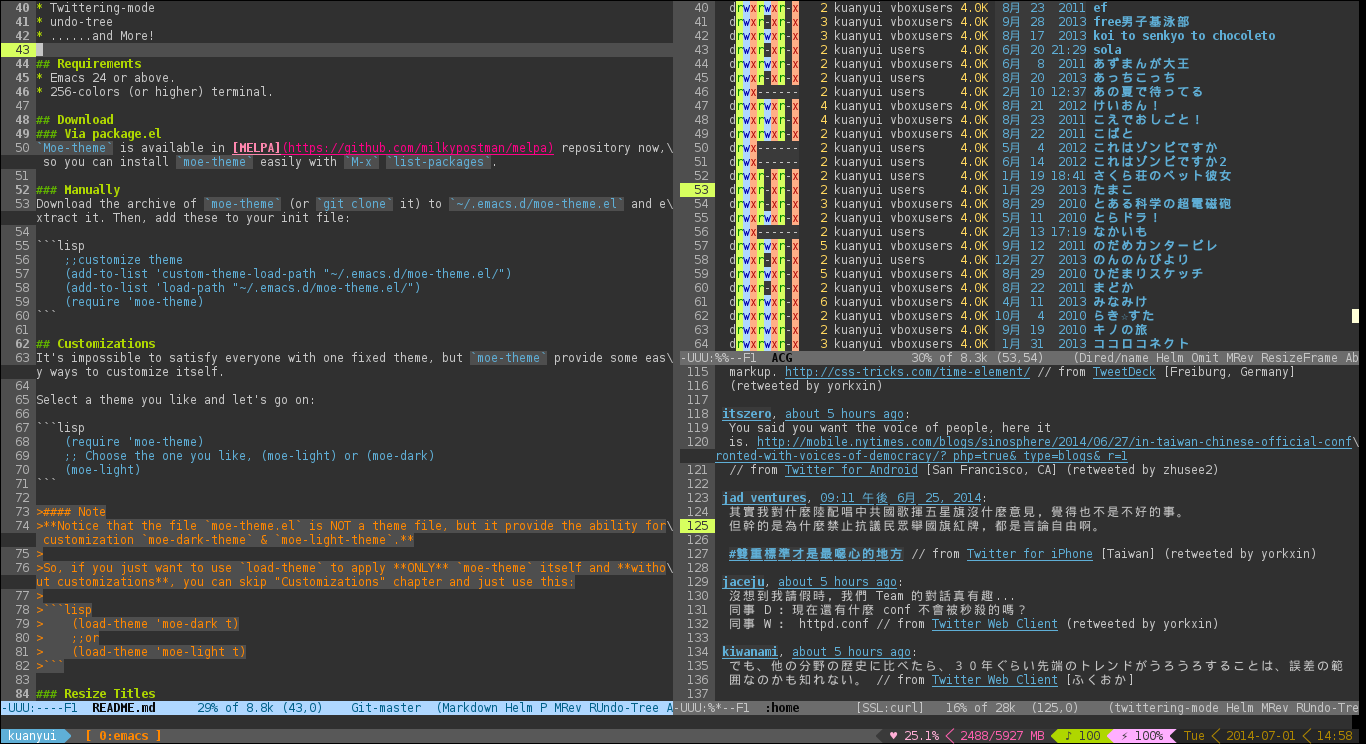Open the 'free男子基泳部' directory
Screen dimensions: 1366x744
[x=1141, y=22]
